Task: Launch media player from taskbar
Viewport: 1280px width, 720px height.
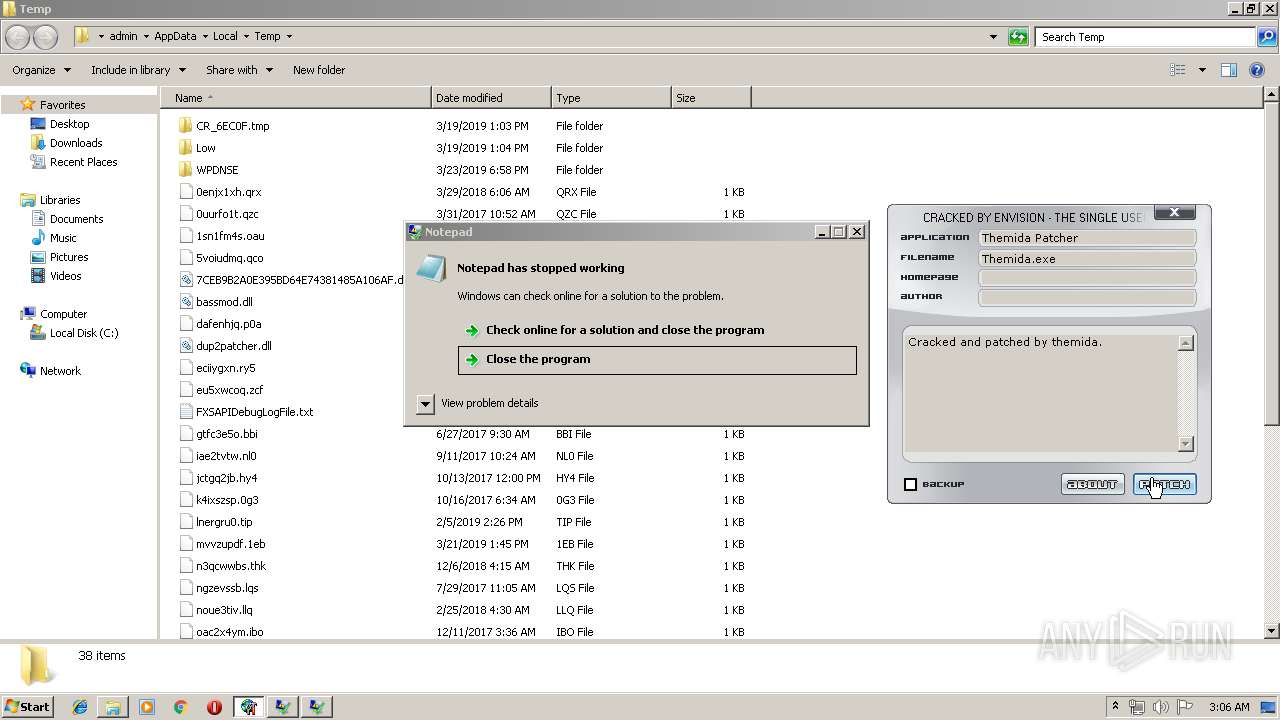Action: (147, 707)
